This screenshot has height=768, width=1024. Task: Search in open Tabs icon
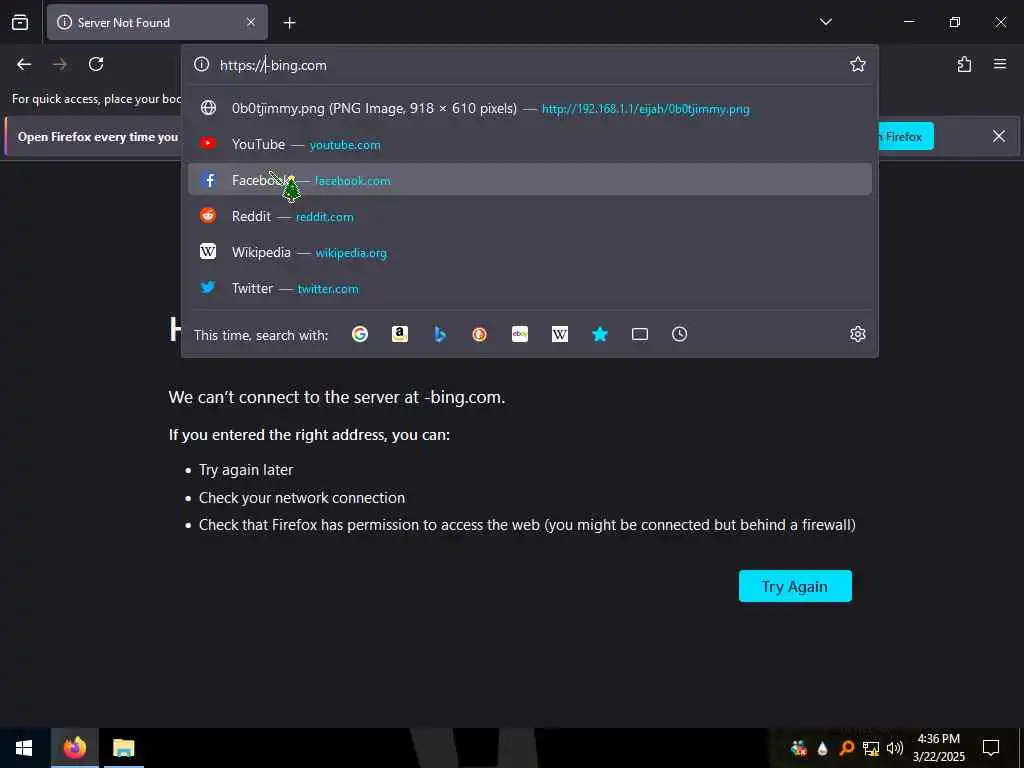tap(640, 334)
